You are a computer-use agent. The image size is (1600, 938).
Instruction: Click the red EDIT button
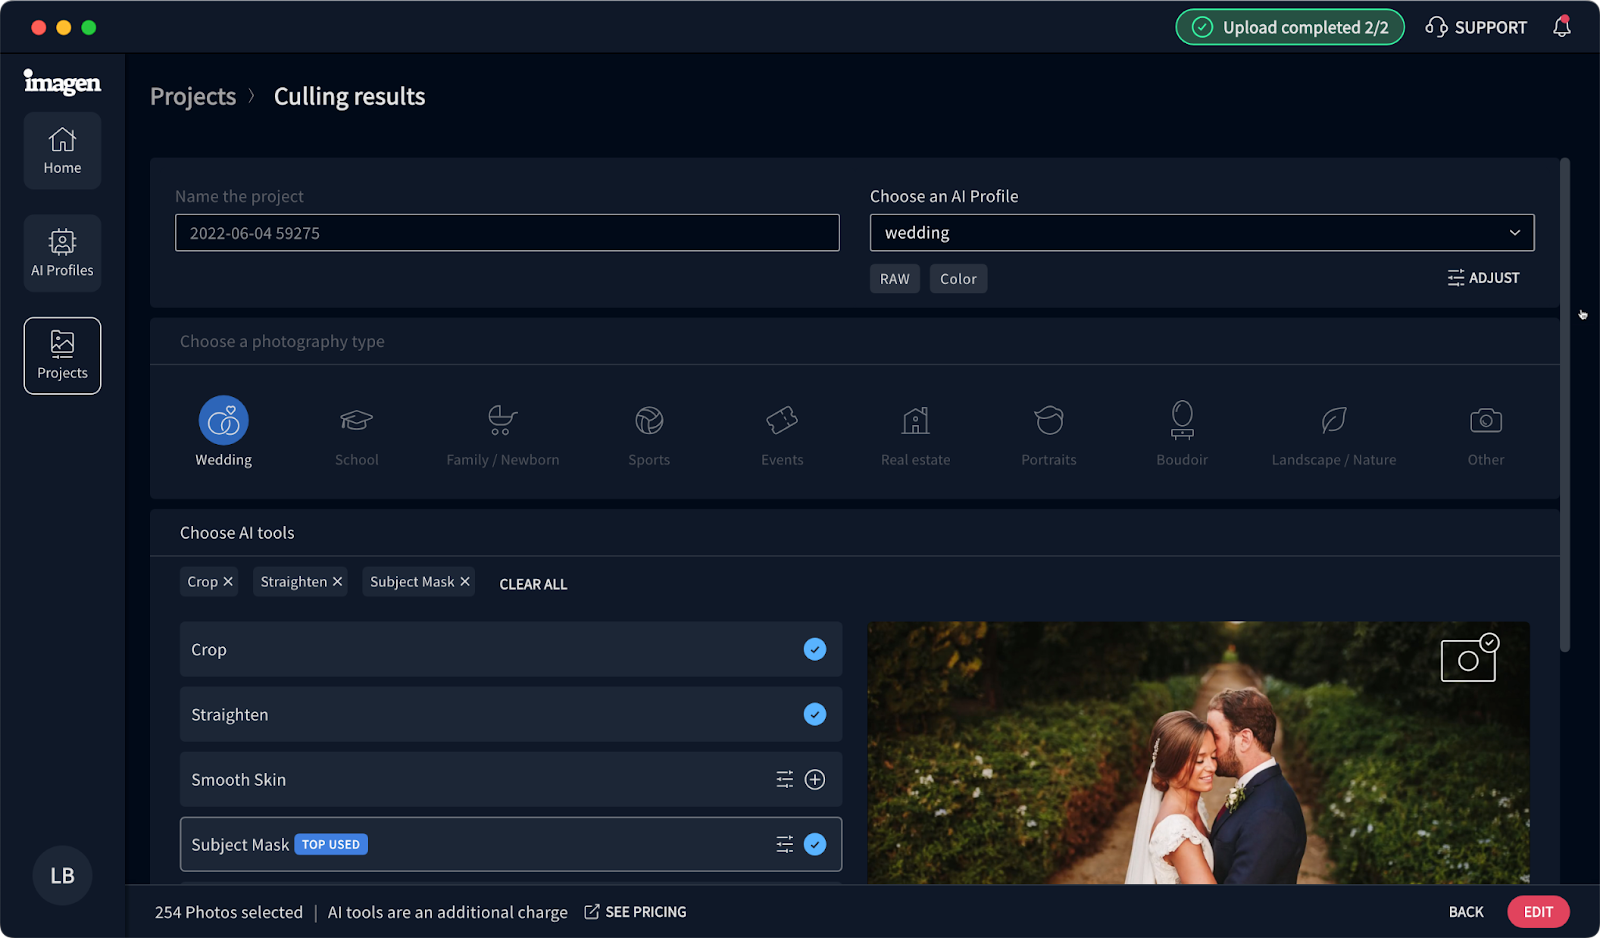[x=1538, y=912]
